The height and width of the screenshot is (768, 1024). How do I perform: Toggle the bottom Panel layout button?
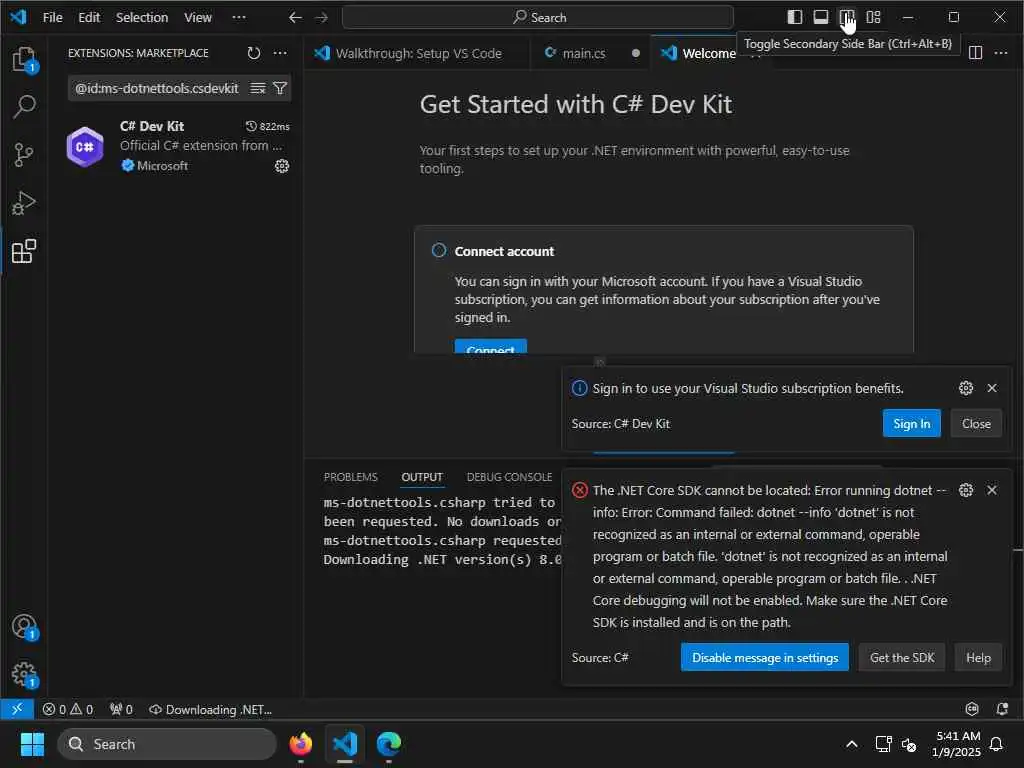coord(820,17)
